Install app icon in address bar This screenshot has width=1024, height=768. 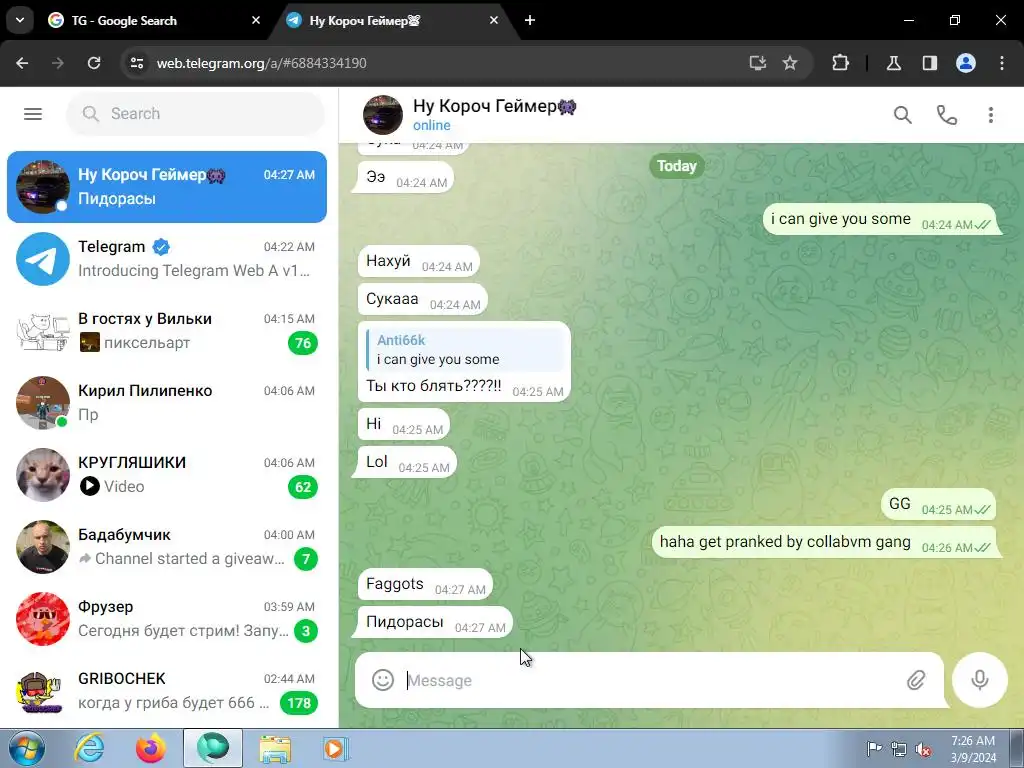click(x=758, y=63)
